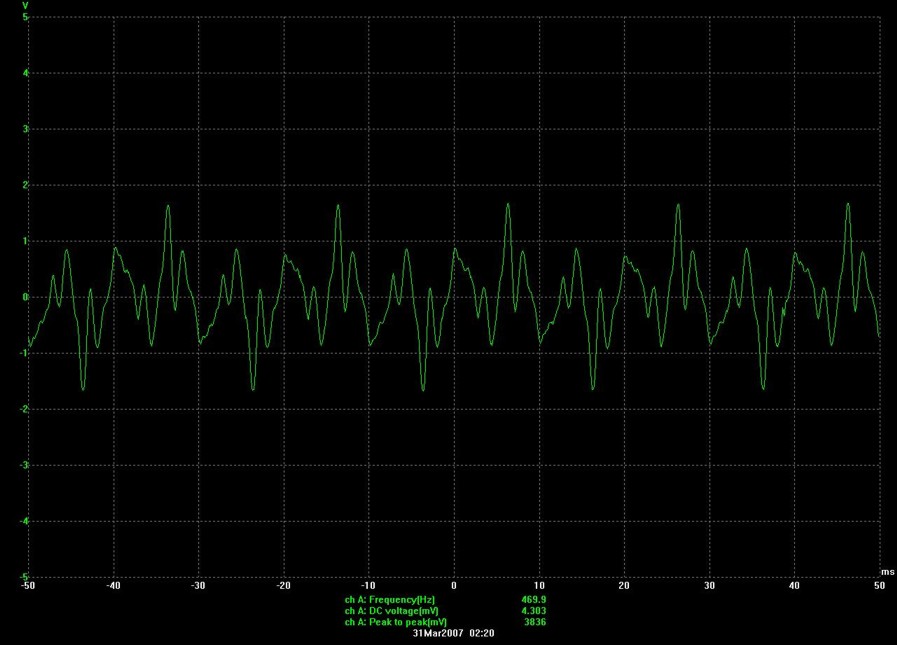
Task: Click the 4 voltage axis tick label
Action: (25, 73)
